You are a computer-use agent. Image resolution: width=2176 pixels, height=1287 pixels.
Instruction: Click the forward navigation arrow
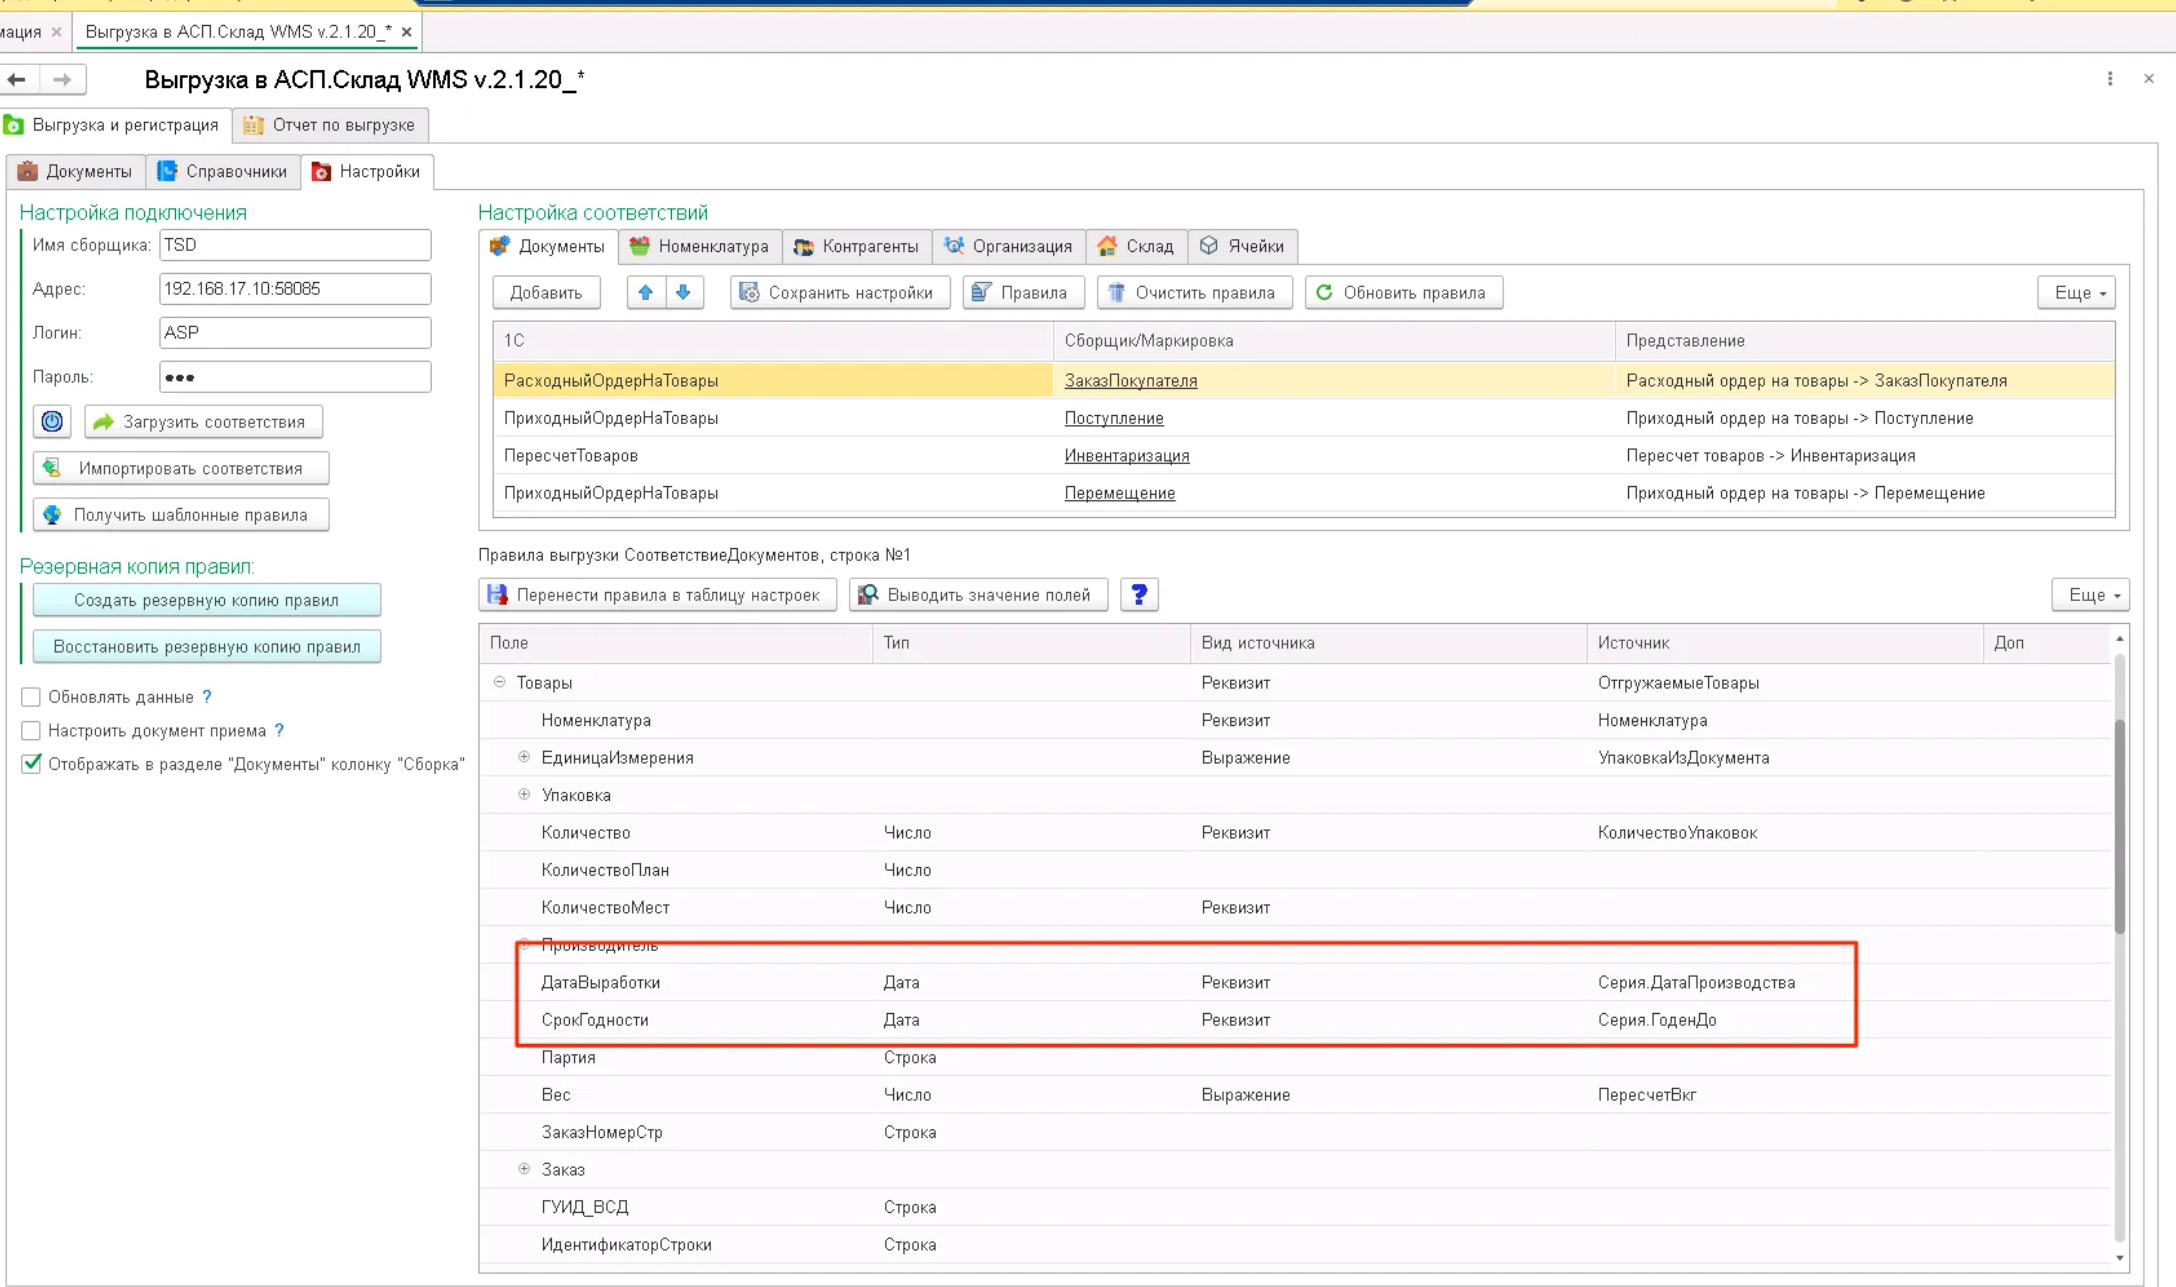(x=62, y=79)
